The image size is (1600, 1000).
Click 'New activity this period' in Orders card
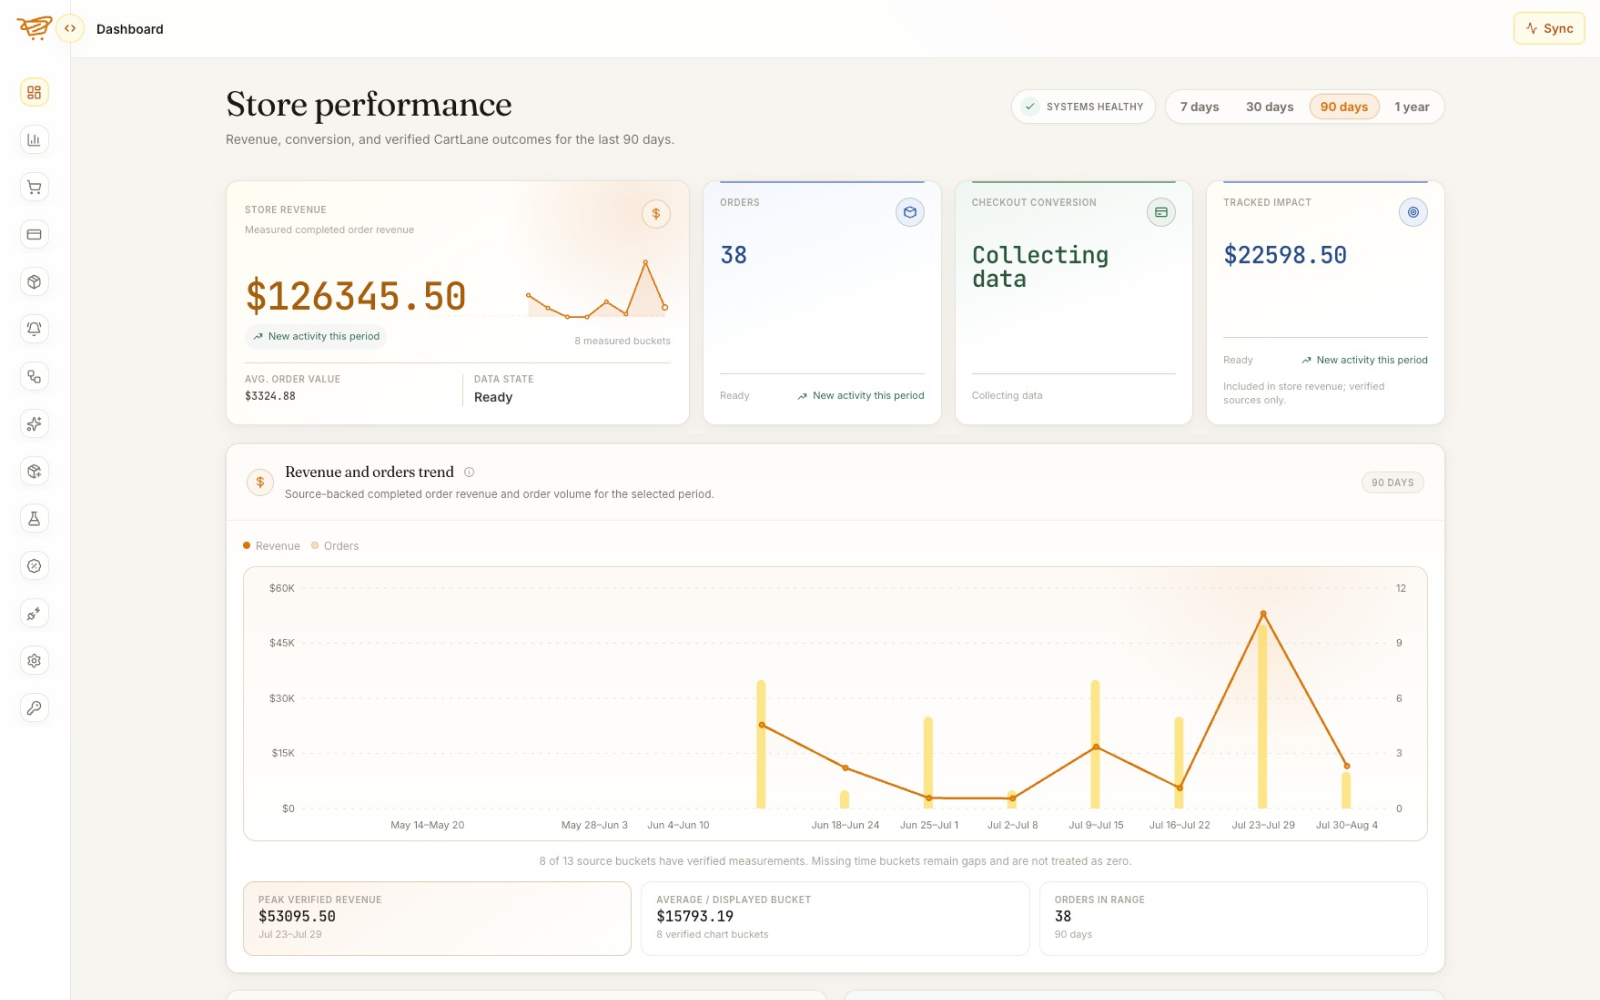861,396
